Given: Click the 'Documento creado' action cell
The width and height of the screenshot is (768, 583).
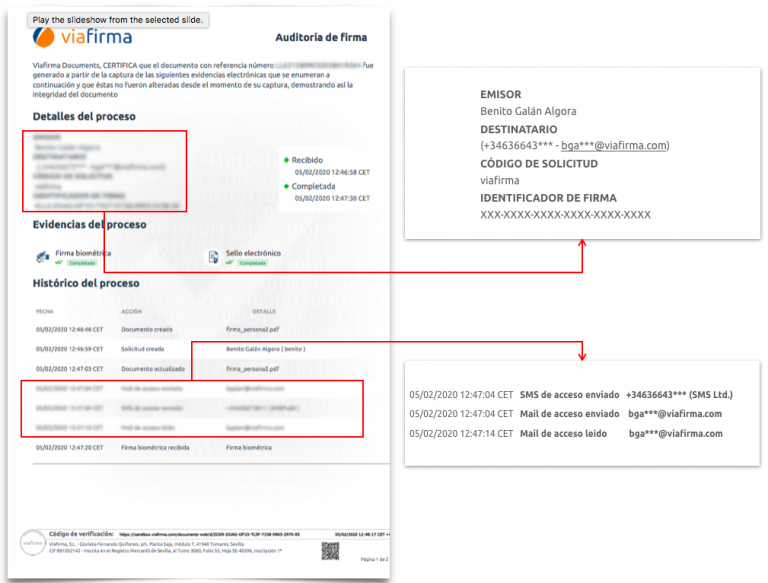Looking at the screenshot, I should click(146, 330).
